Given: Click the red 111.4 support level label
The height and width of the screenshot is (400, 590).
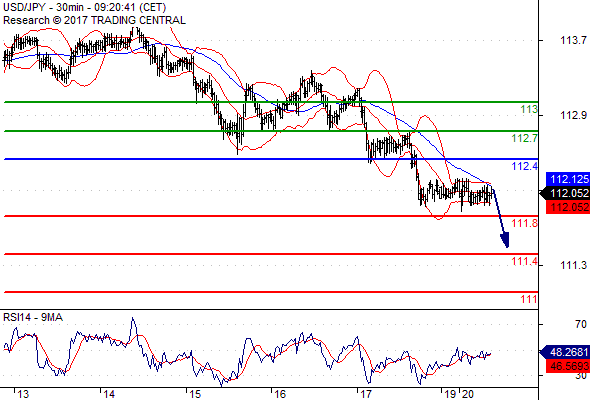Looking at the screenshot, I should [x=525, y=261].
